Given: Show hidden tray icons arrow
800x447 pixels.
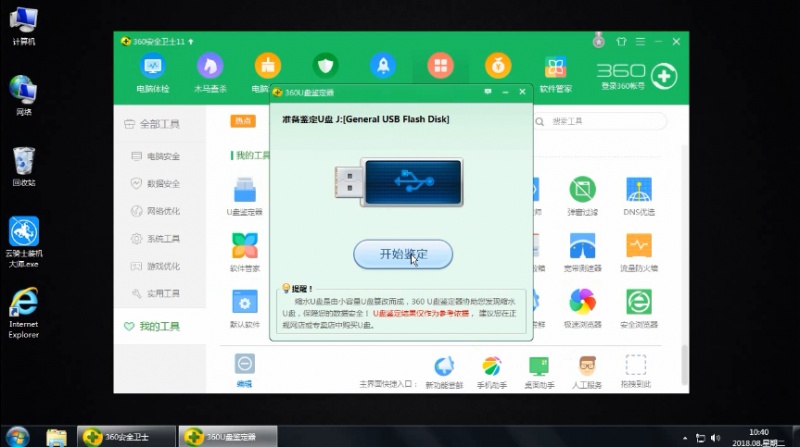Looking at the screenshot, I should tap(685, 438).
